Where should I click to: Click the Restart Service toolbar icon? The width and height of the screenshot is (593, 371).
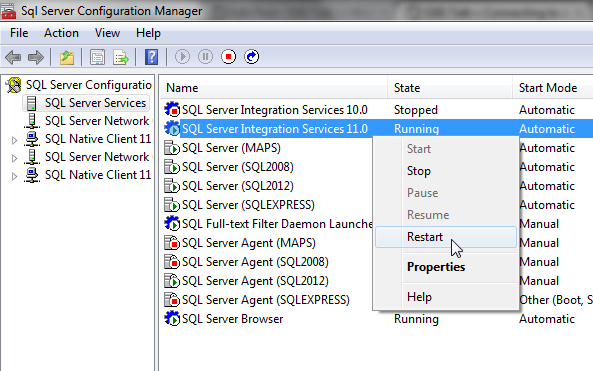251,57
